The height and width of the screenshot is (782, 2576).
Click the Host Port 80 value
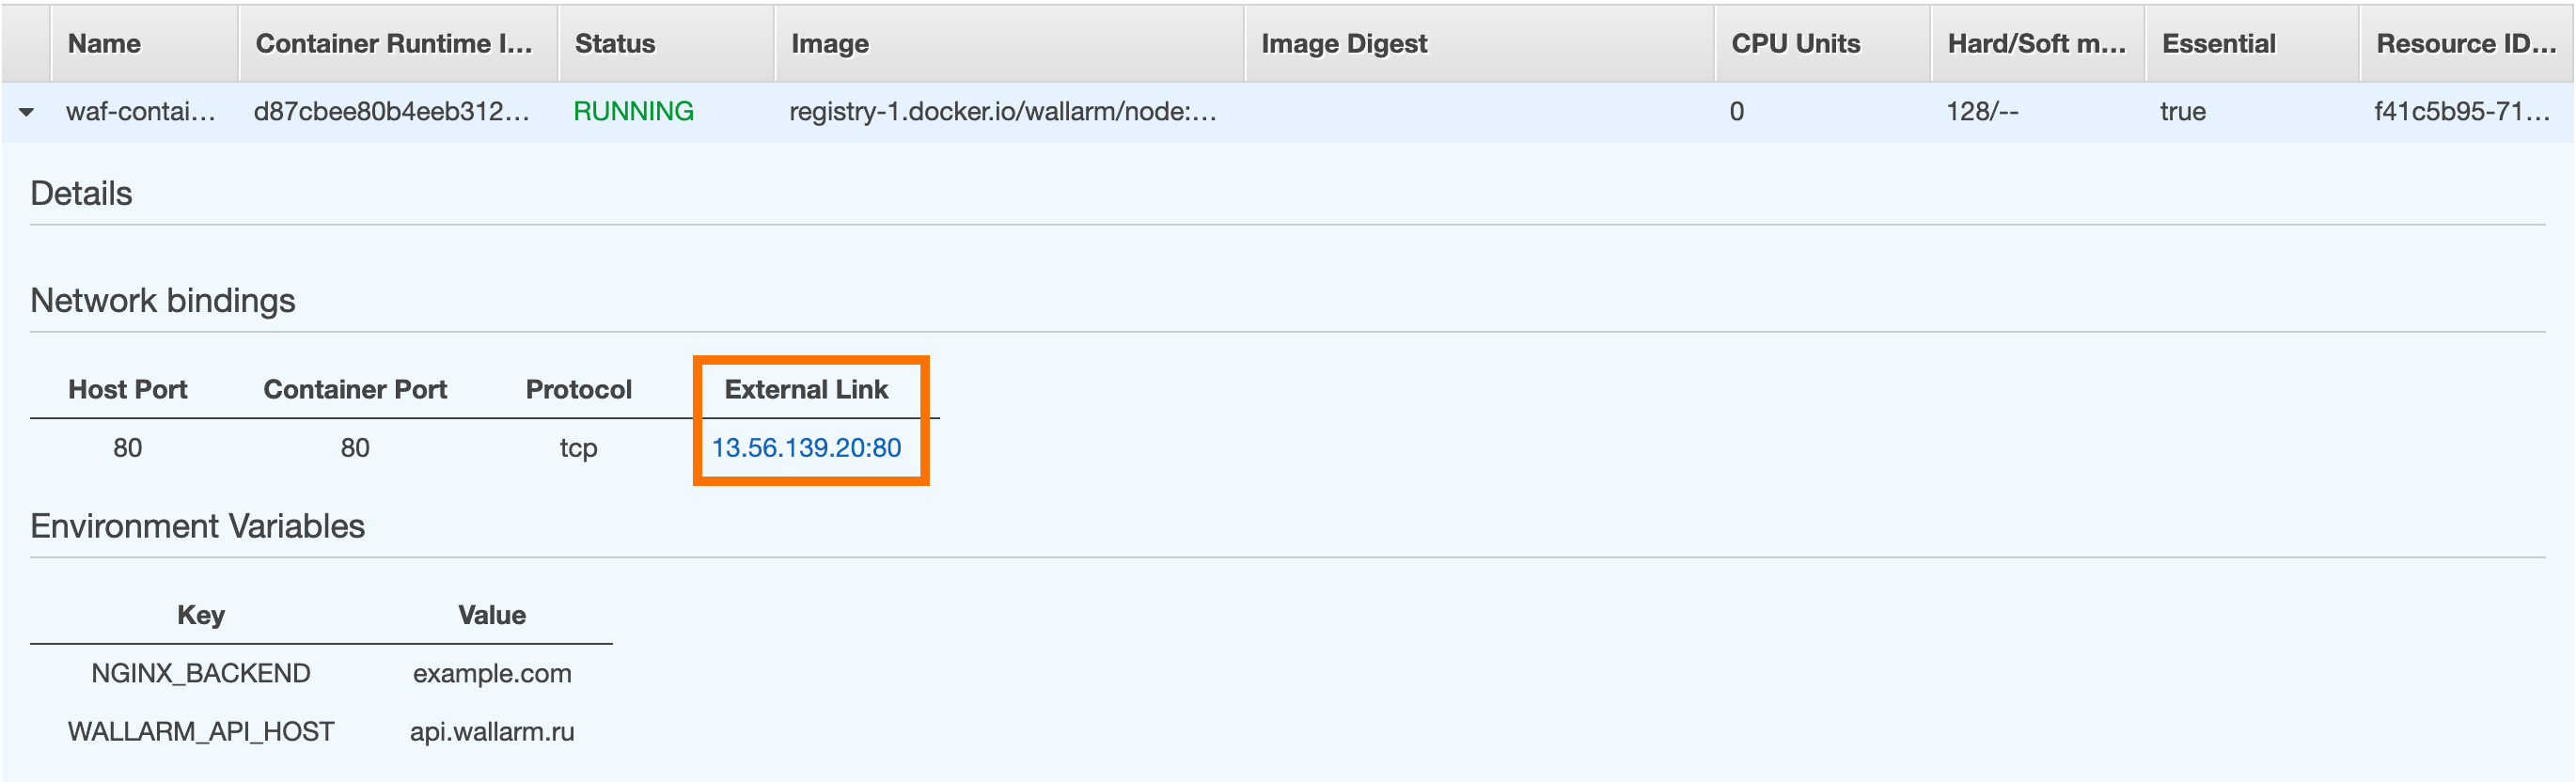tap(128, 447)
